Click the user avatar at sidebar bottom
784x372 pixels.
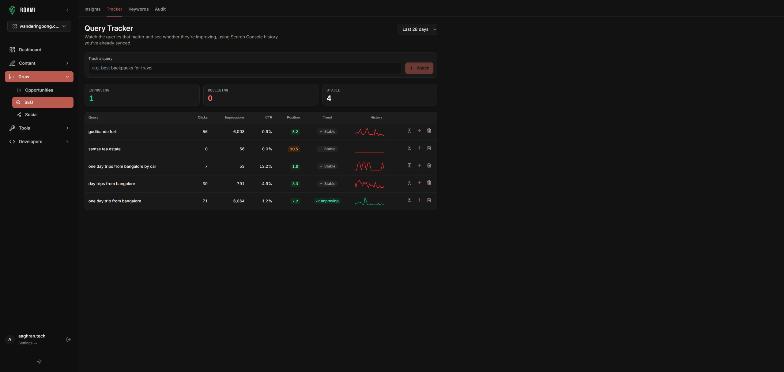click(x=10, y=340)
